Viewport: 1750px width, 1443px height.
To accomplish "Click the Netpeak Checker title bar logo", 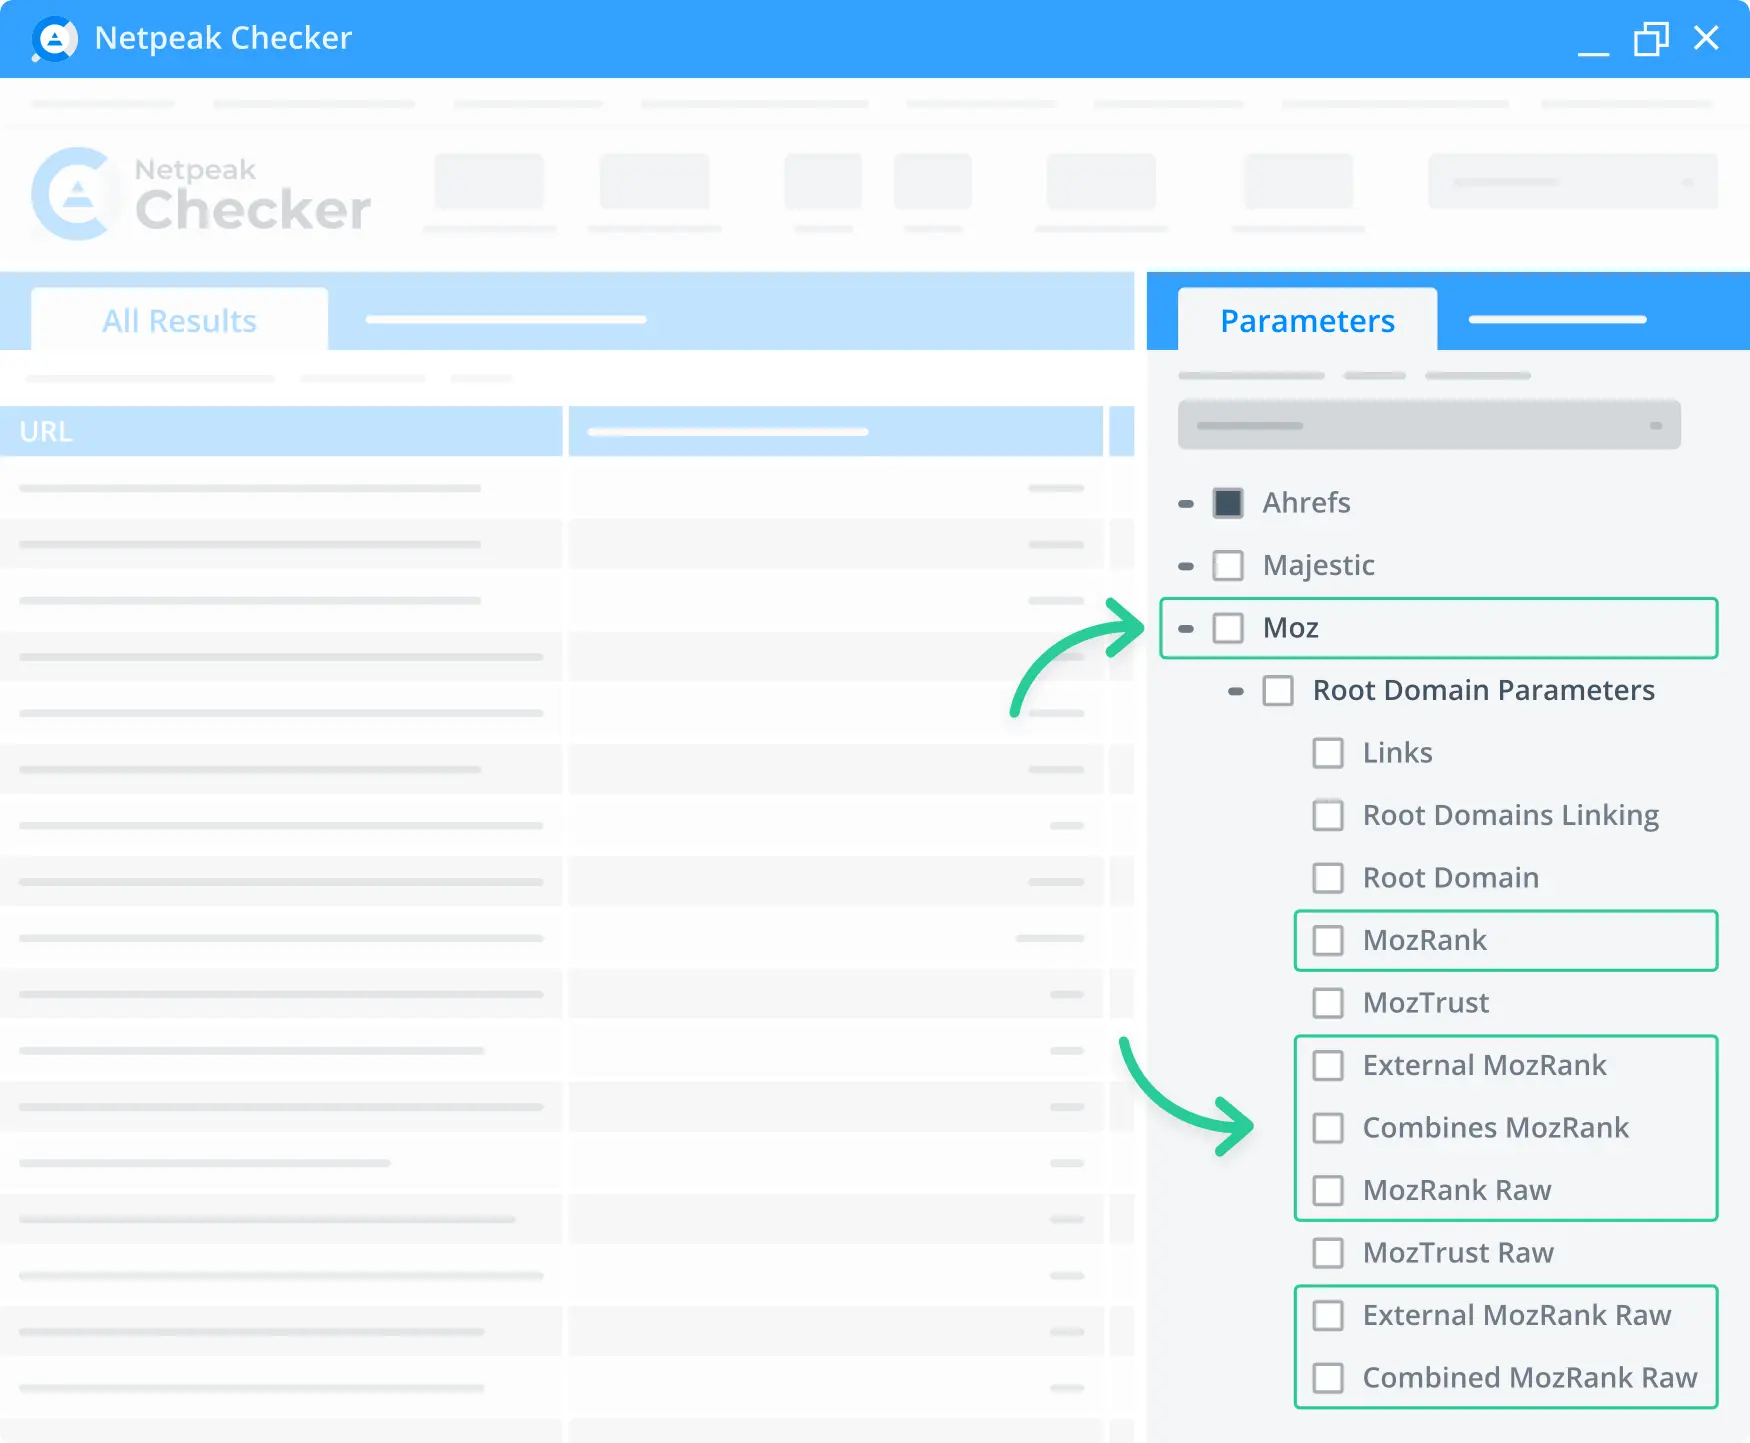I will pos(54,39).
